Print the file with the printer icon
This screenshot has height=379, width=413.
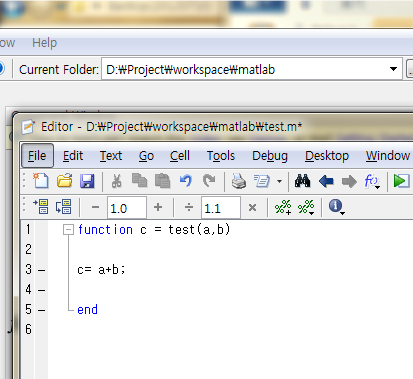click(x=239, y=181)
